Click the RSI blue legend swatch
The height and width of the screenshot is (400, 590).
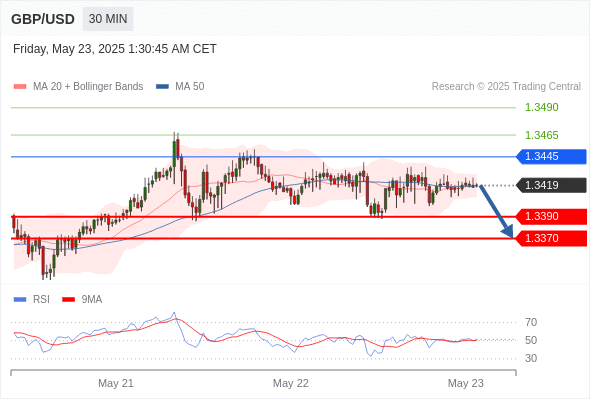pos(20,300)
